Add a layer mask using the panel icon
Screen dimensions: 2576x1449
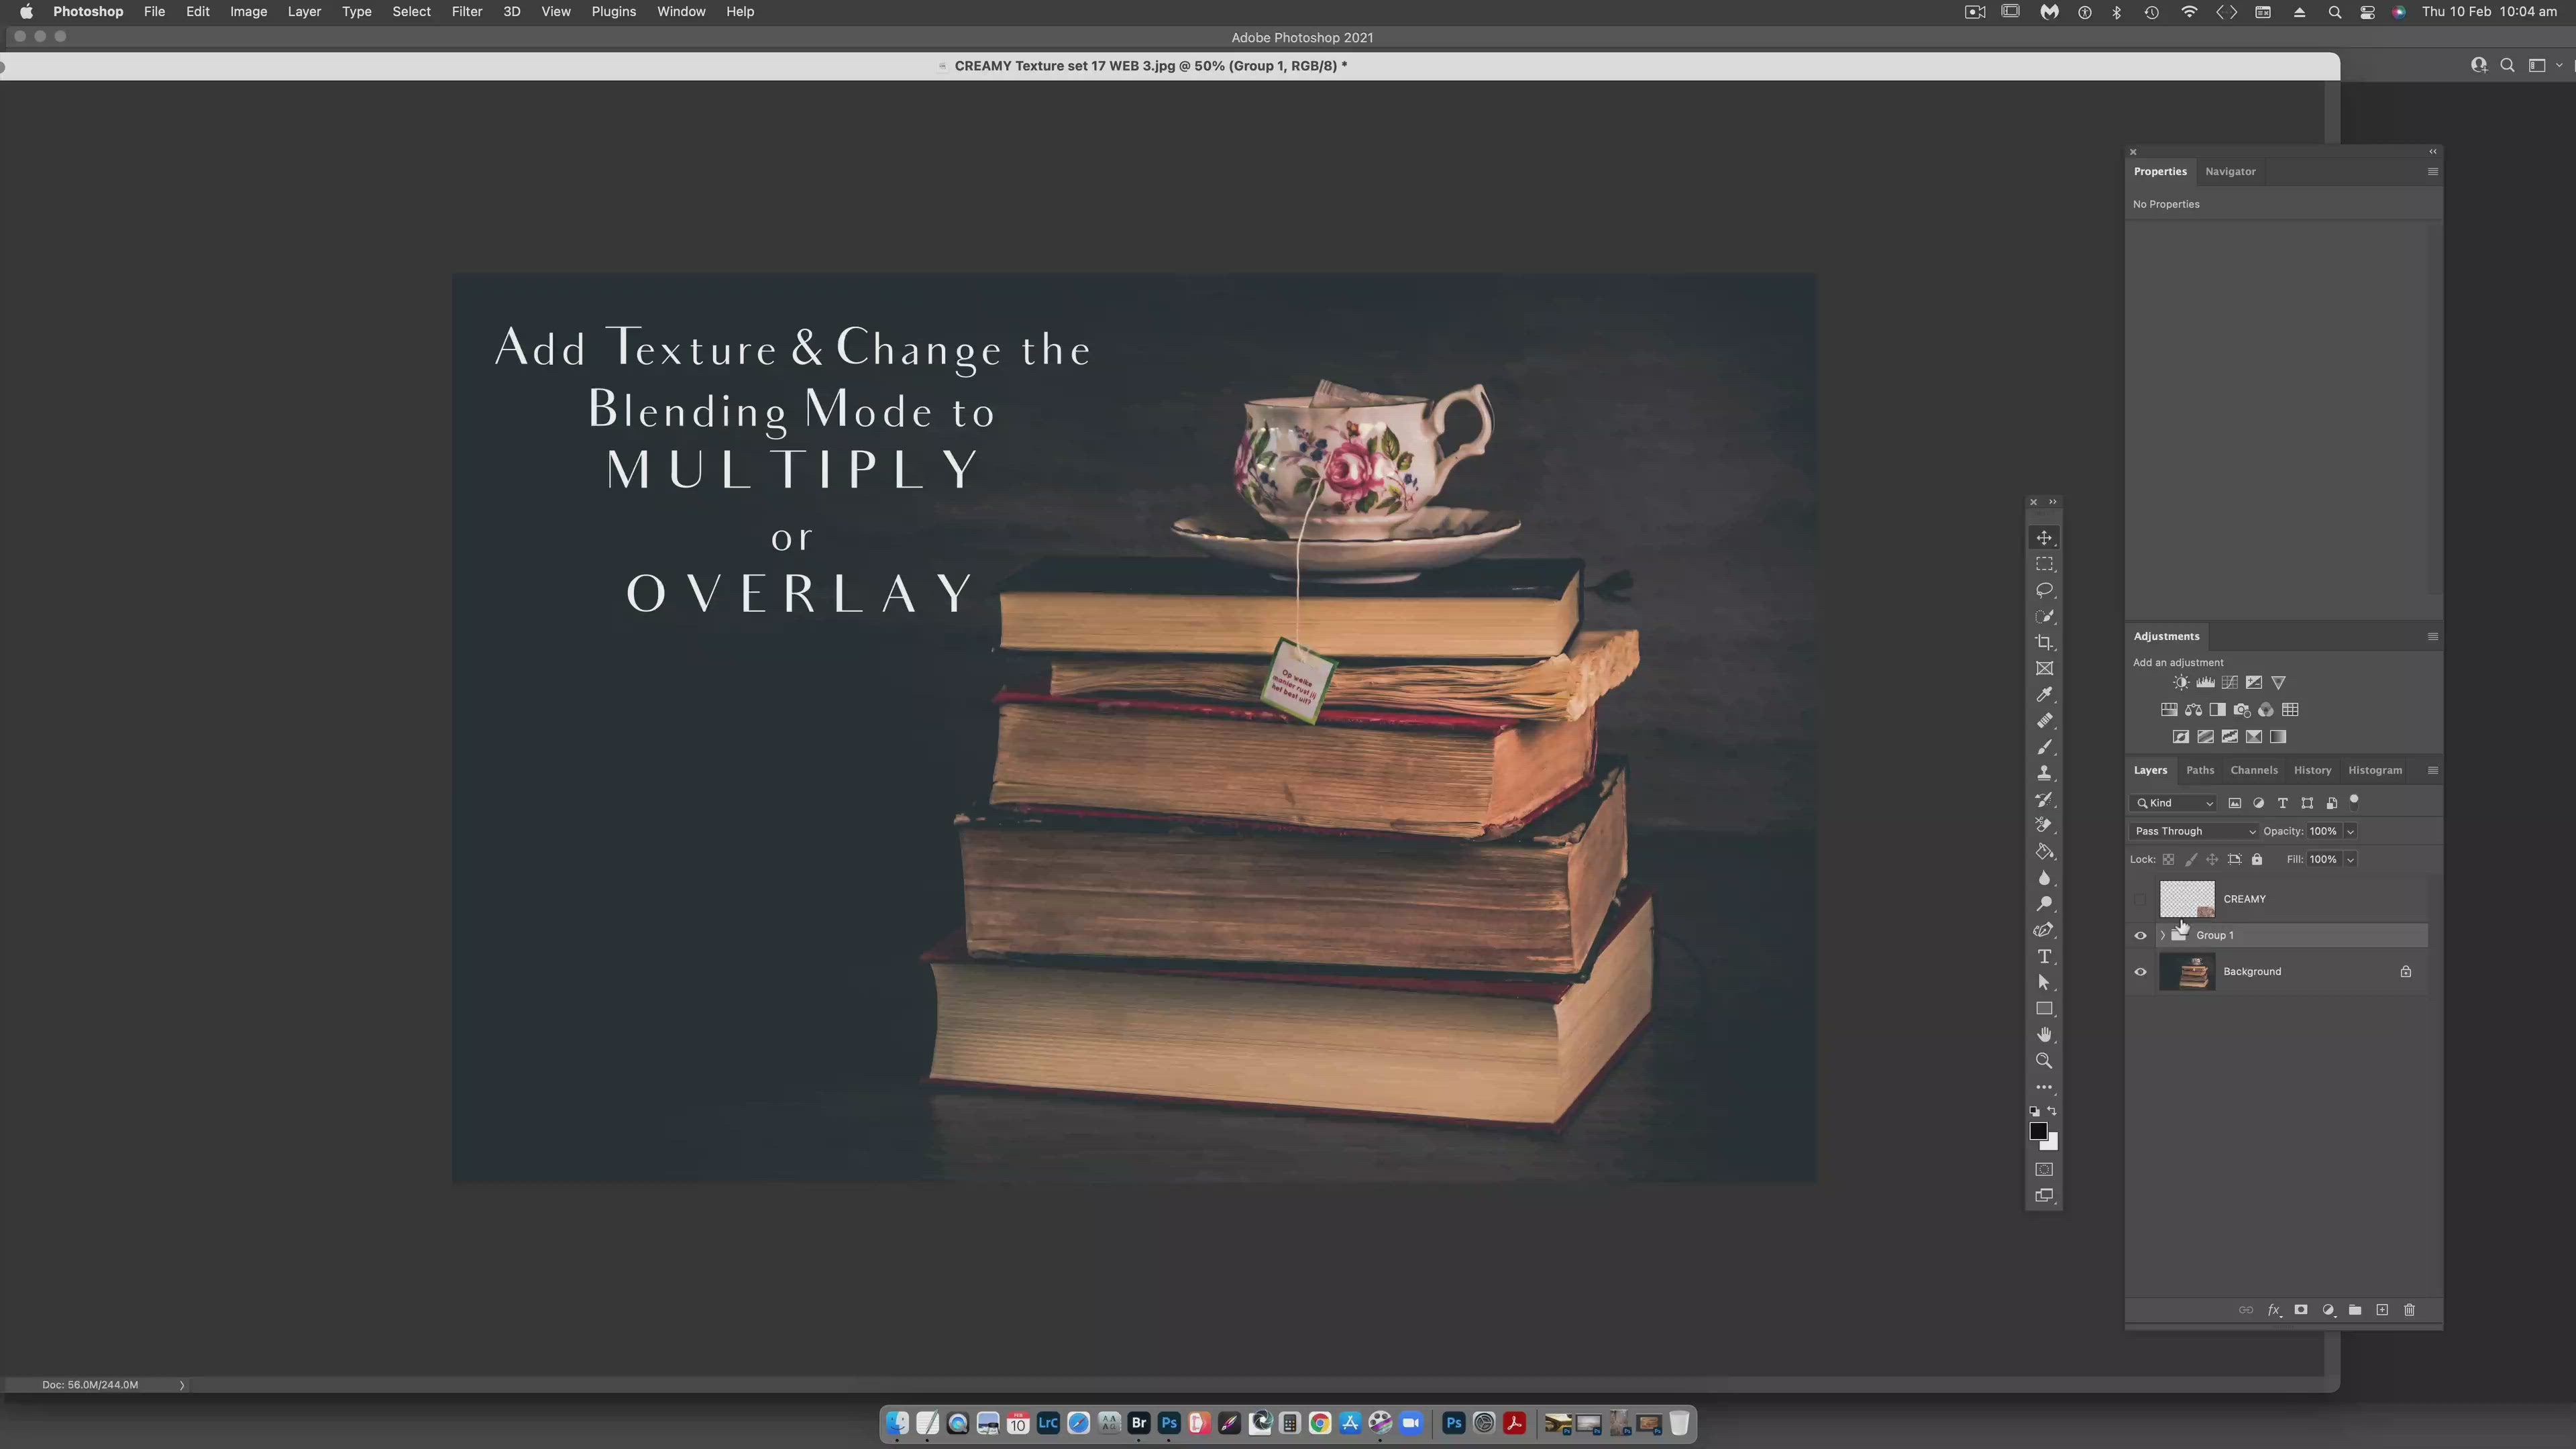(x=2301, y=1310)
